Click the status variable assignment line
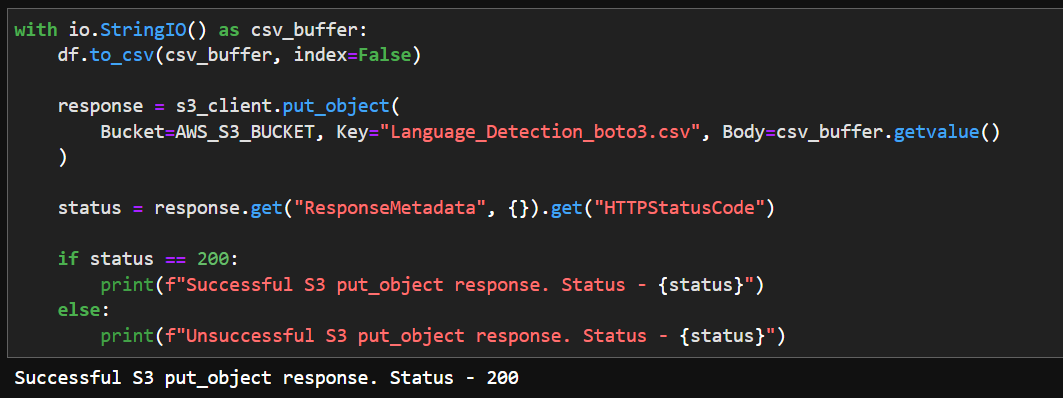This screenshot has width=1063, height=398. pos(416,208)
